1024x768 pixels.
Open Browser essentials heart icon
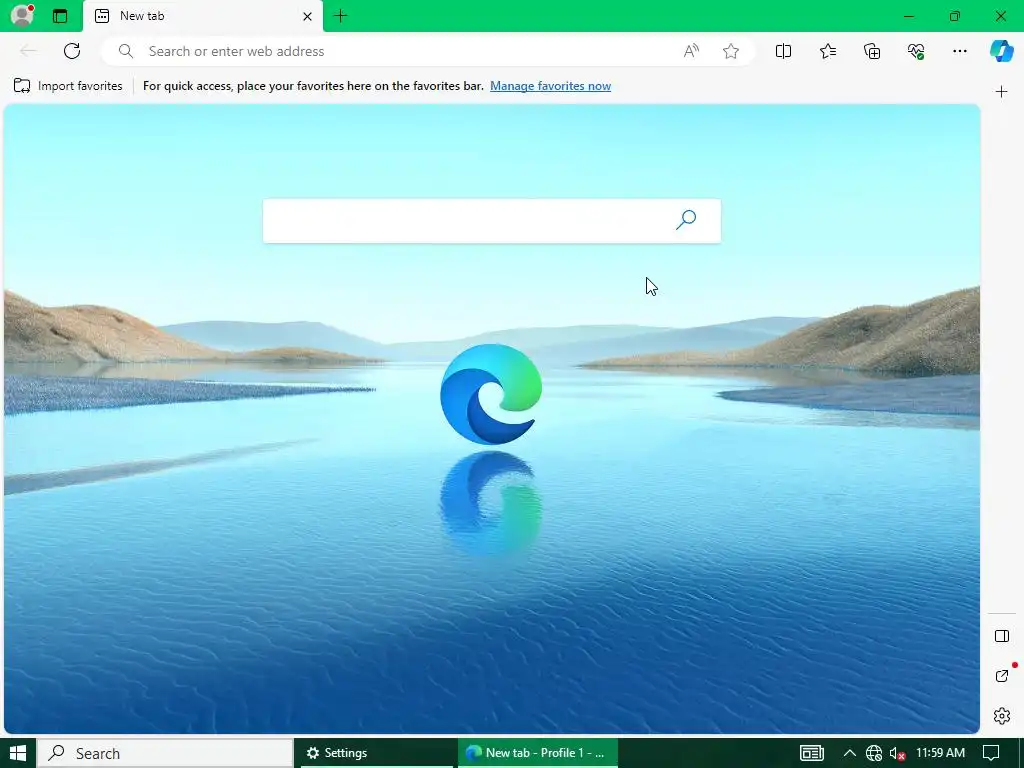[x=916, y=51]
